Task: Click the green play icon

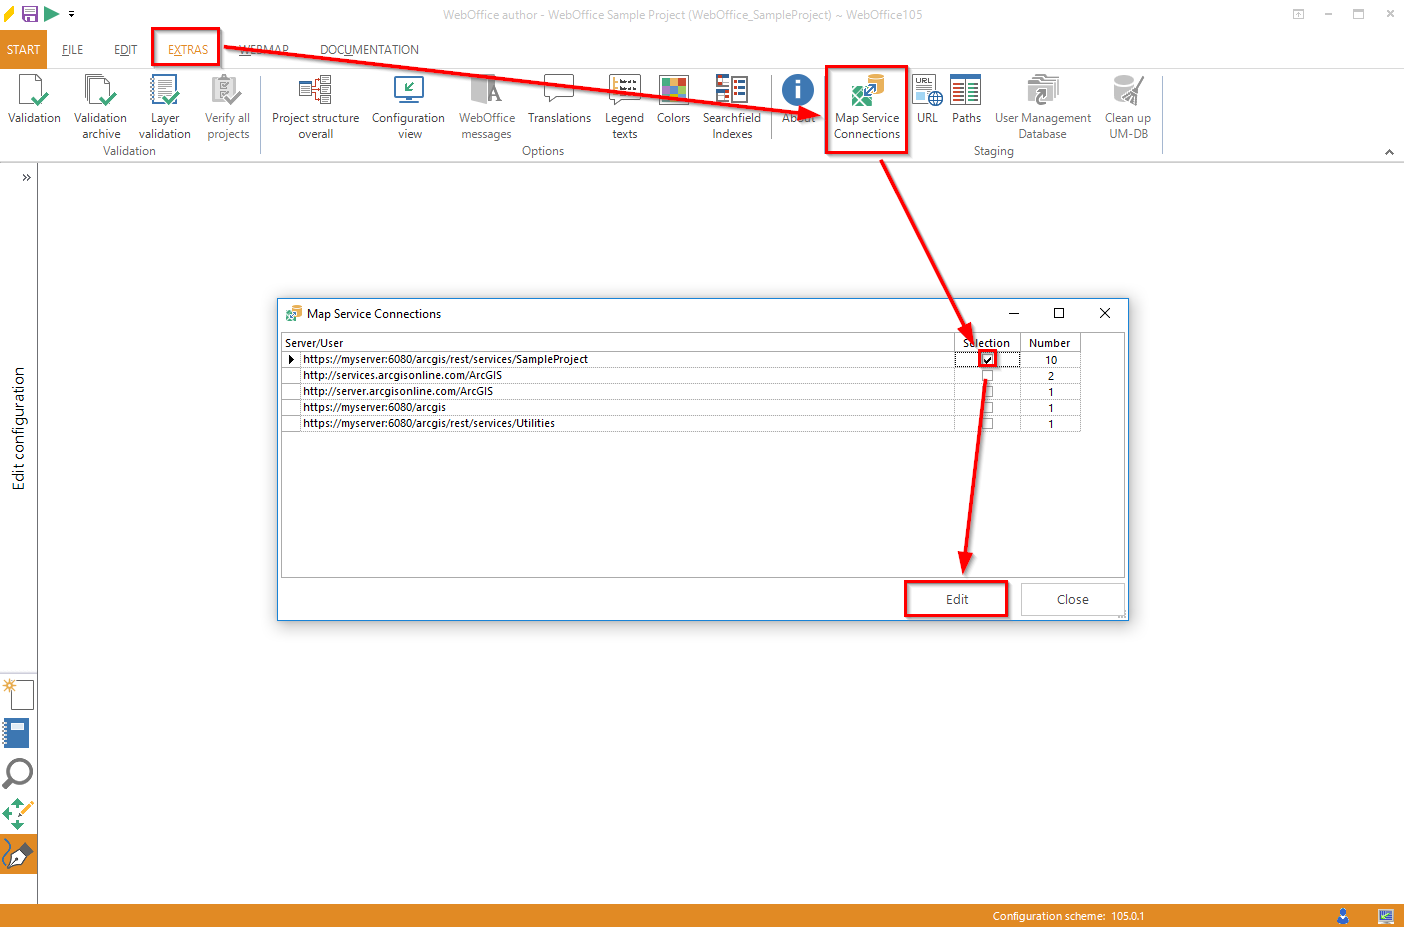Action: pos(52,14)
